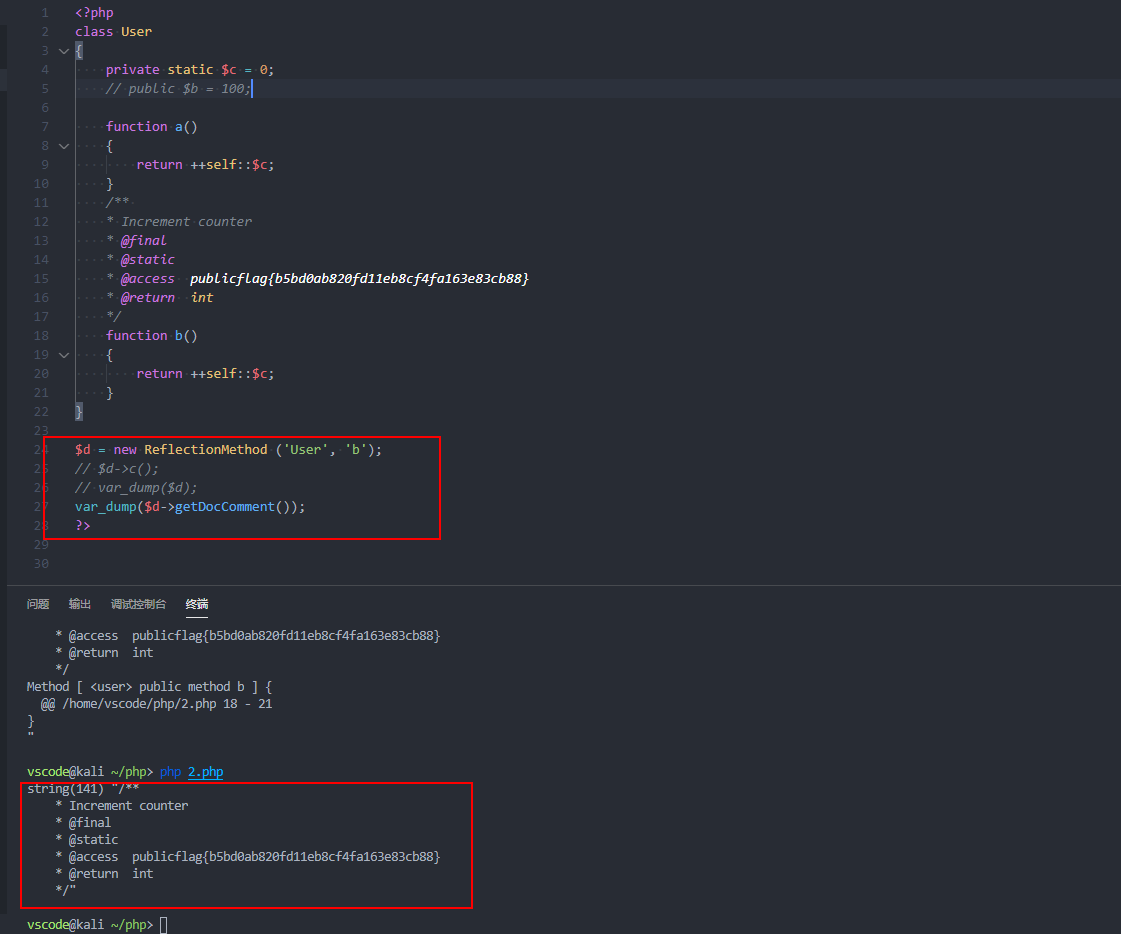Click the 'php 2.php' command in terminal
The height and width of the screenshot is (934, 1121).
[191, 772]
